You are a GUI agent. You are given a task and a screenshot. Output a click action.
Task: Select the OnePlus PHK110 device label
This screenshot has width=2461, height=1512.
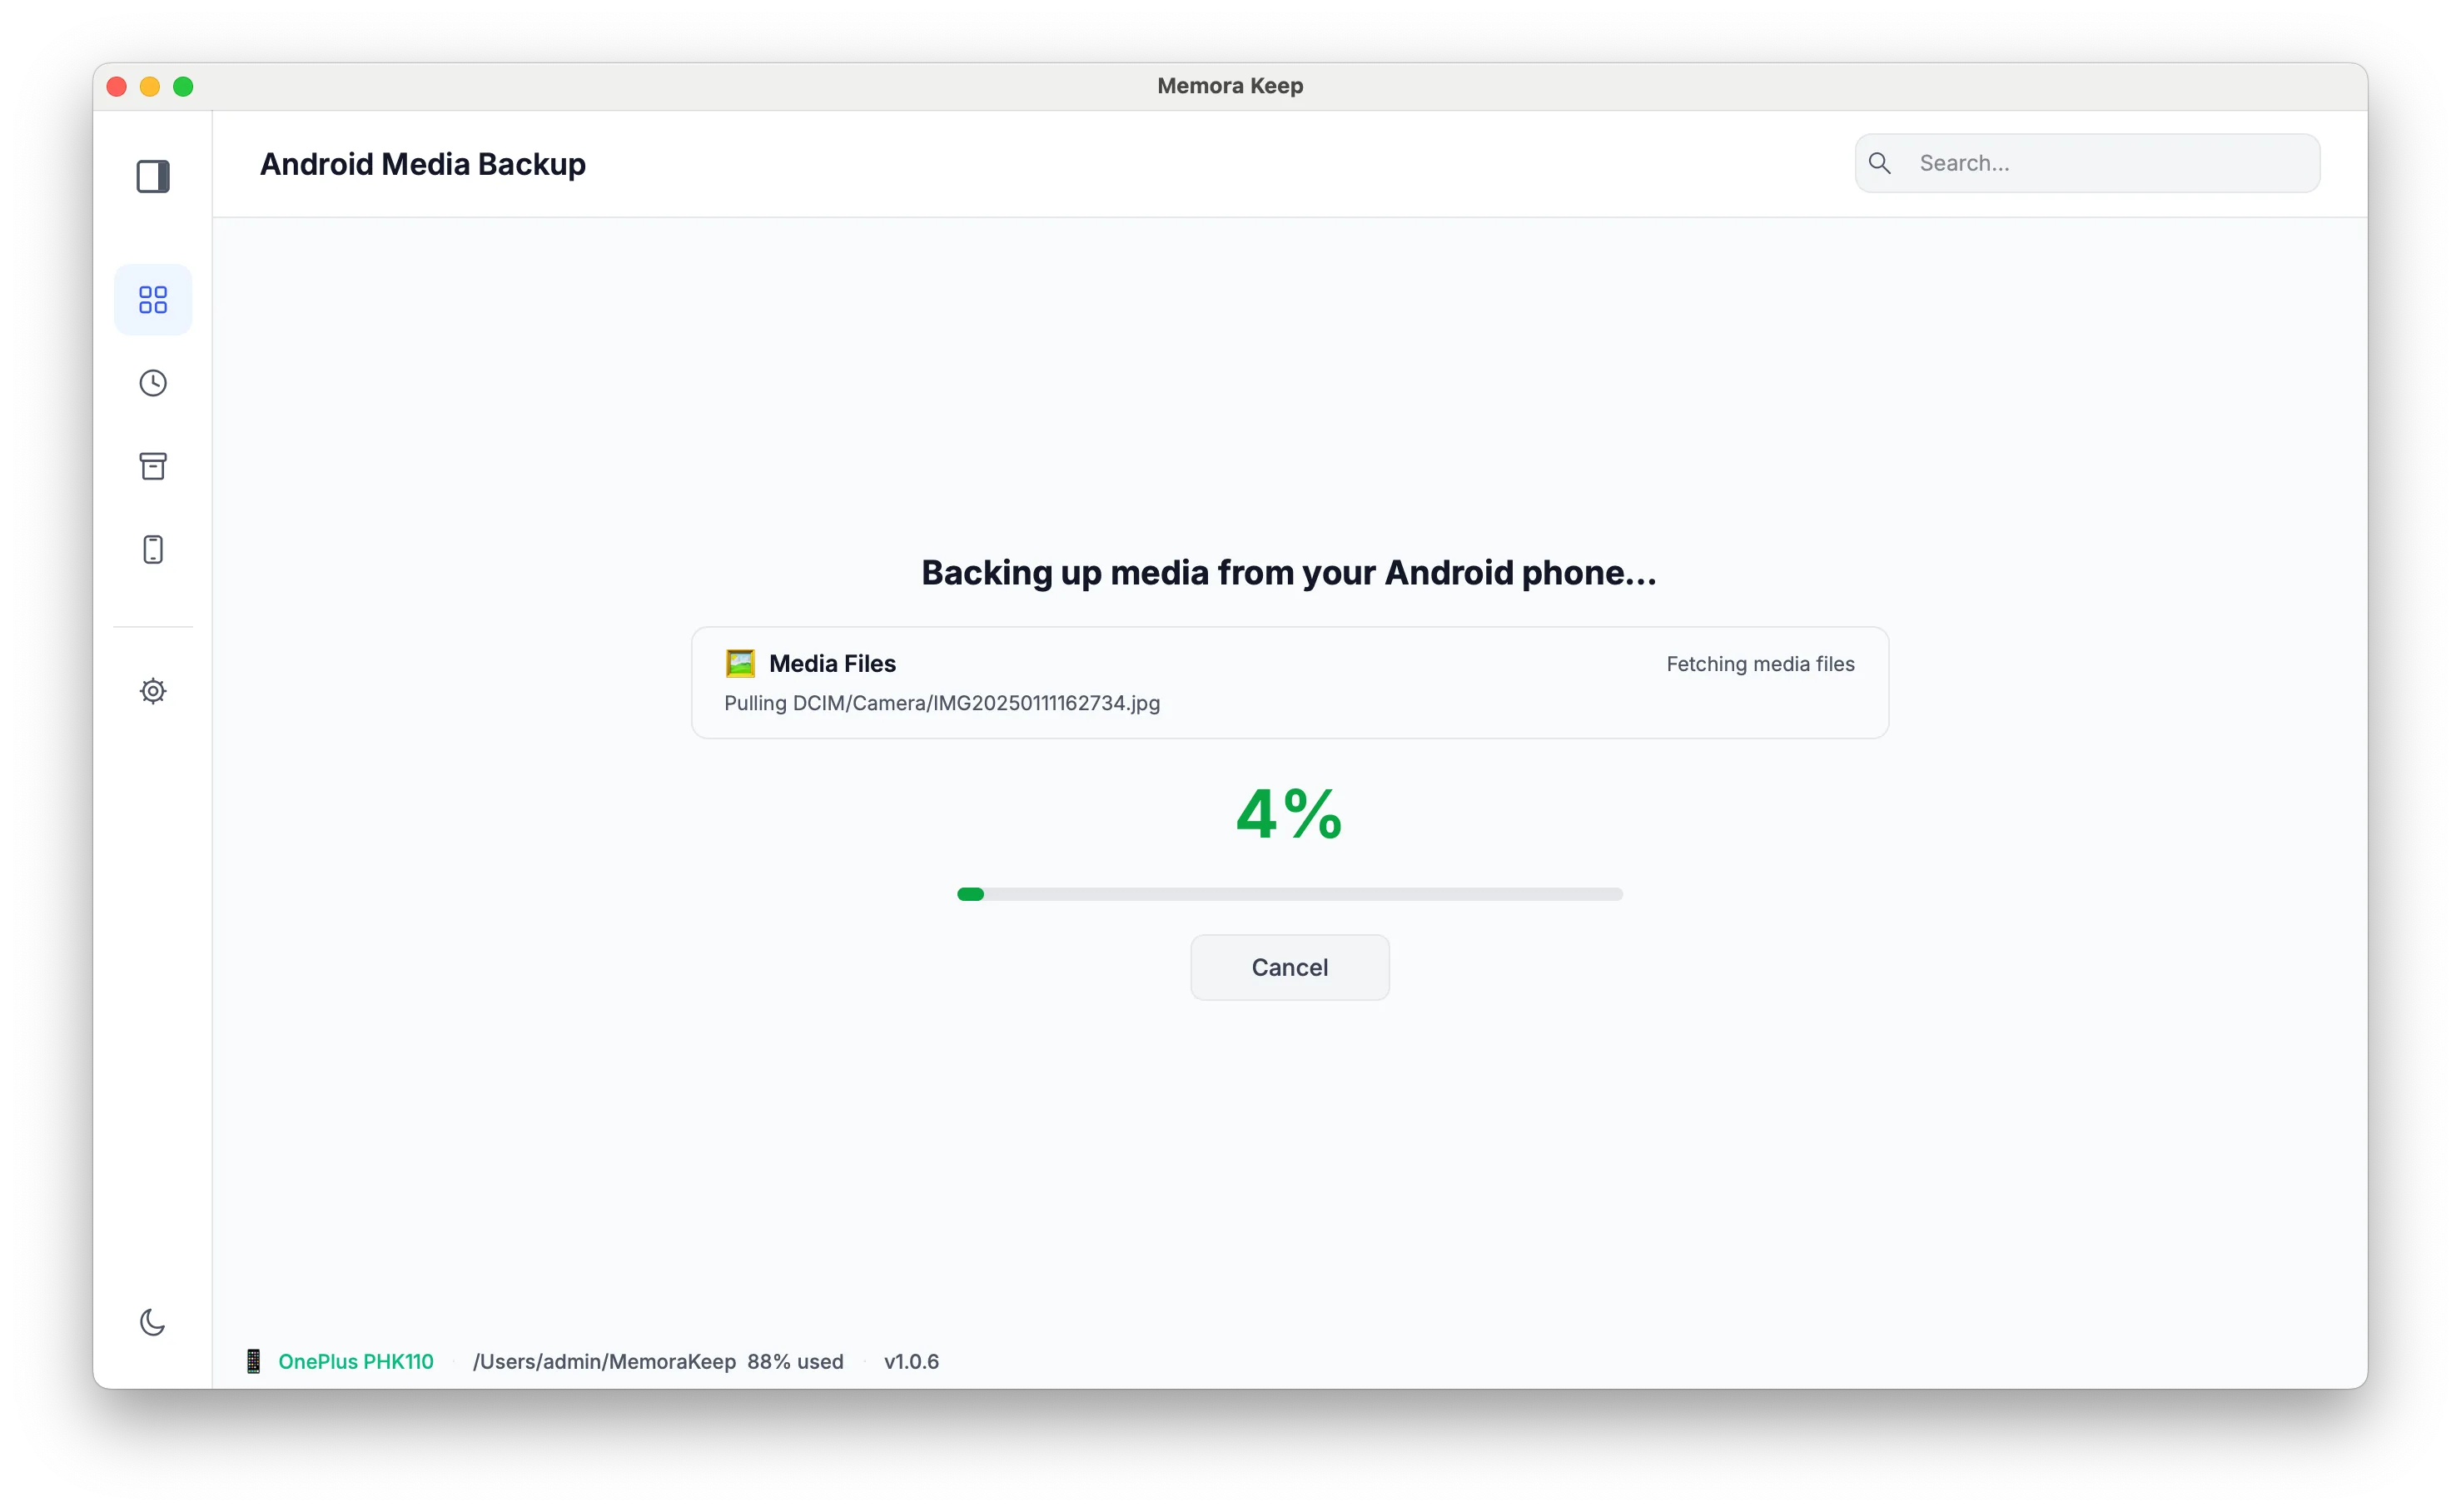pyautogui.click(x=356, y=1361)
